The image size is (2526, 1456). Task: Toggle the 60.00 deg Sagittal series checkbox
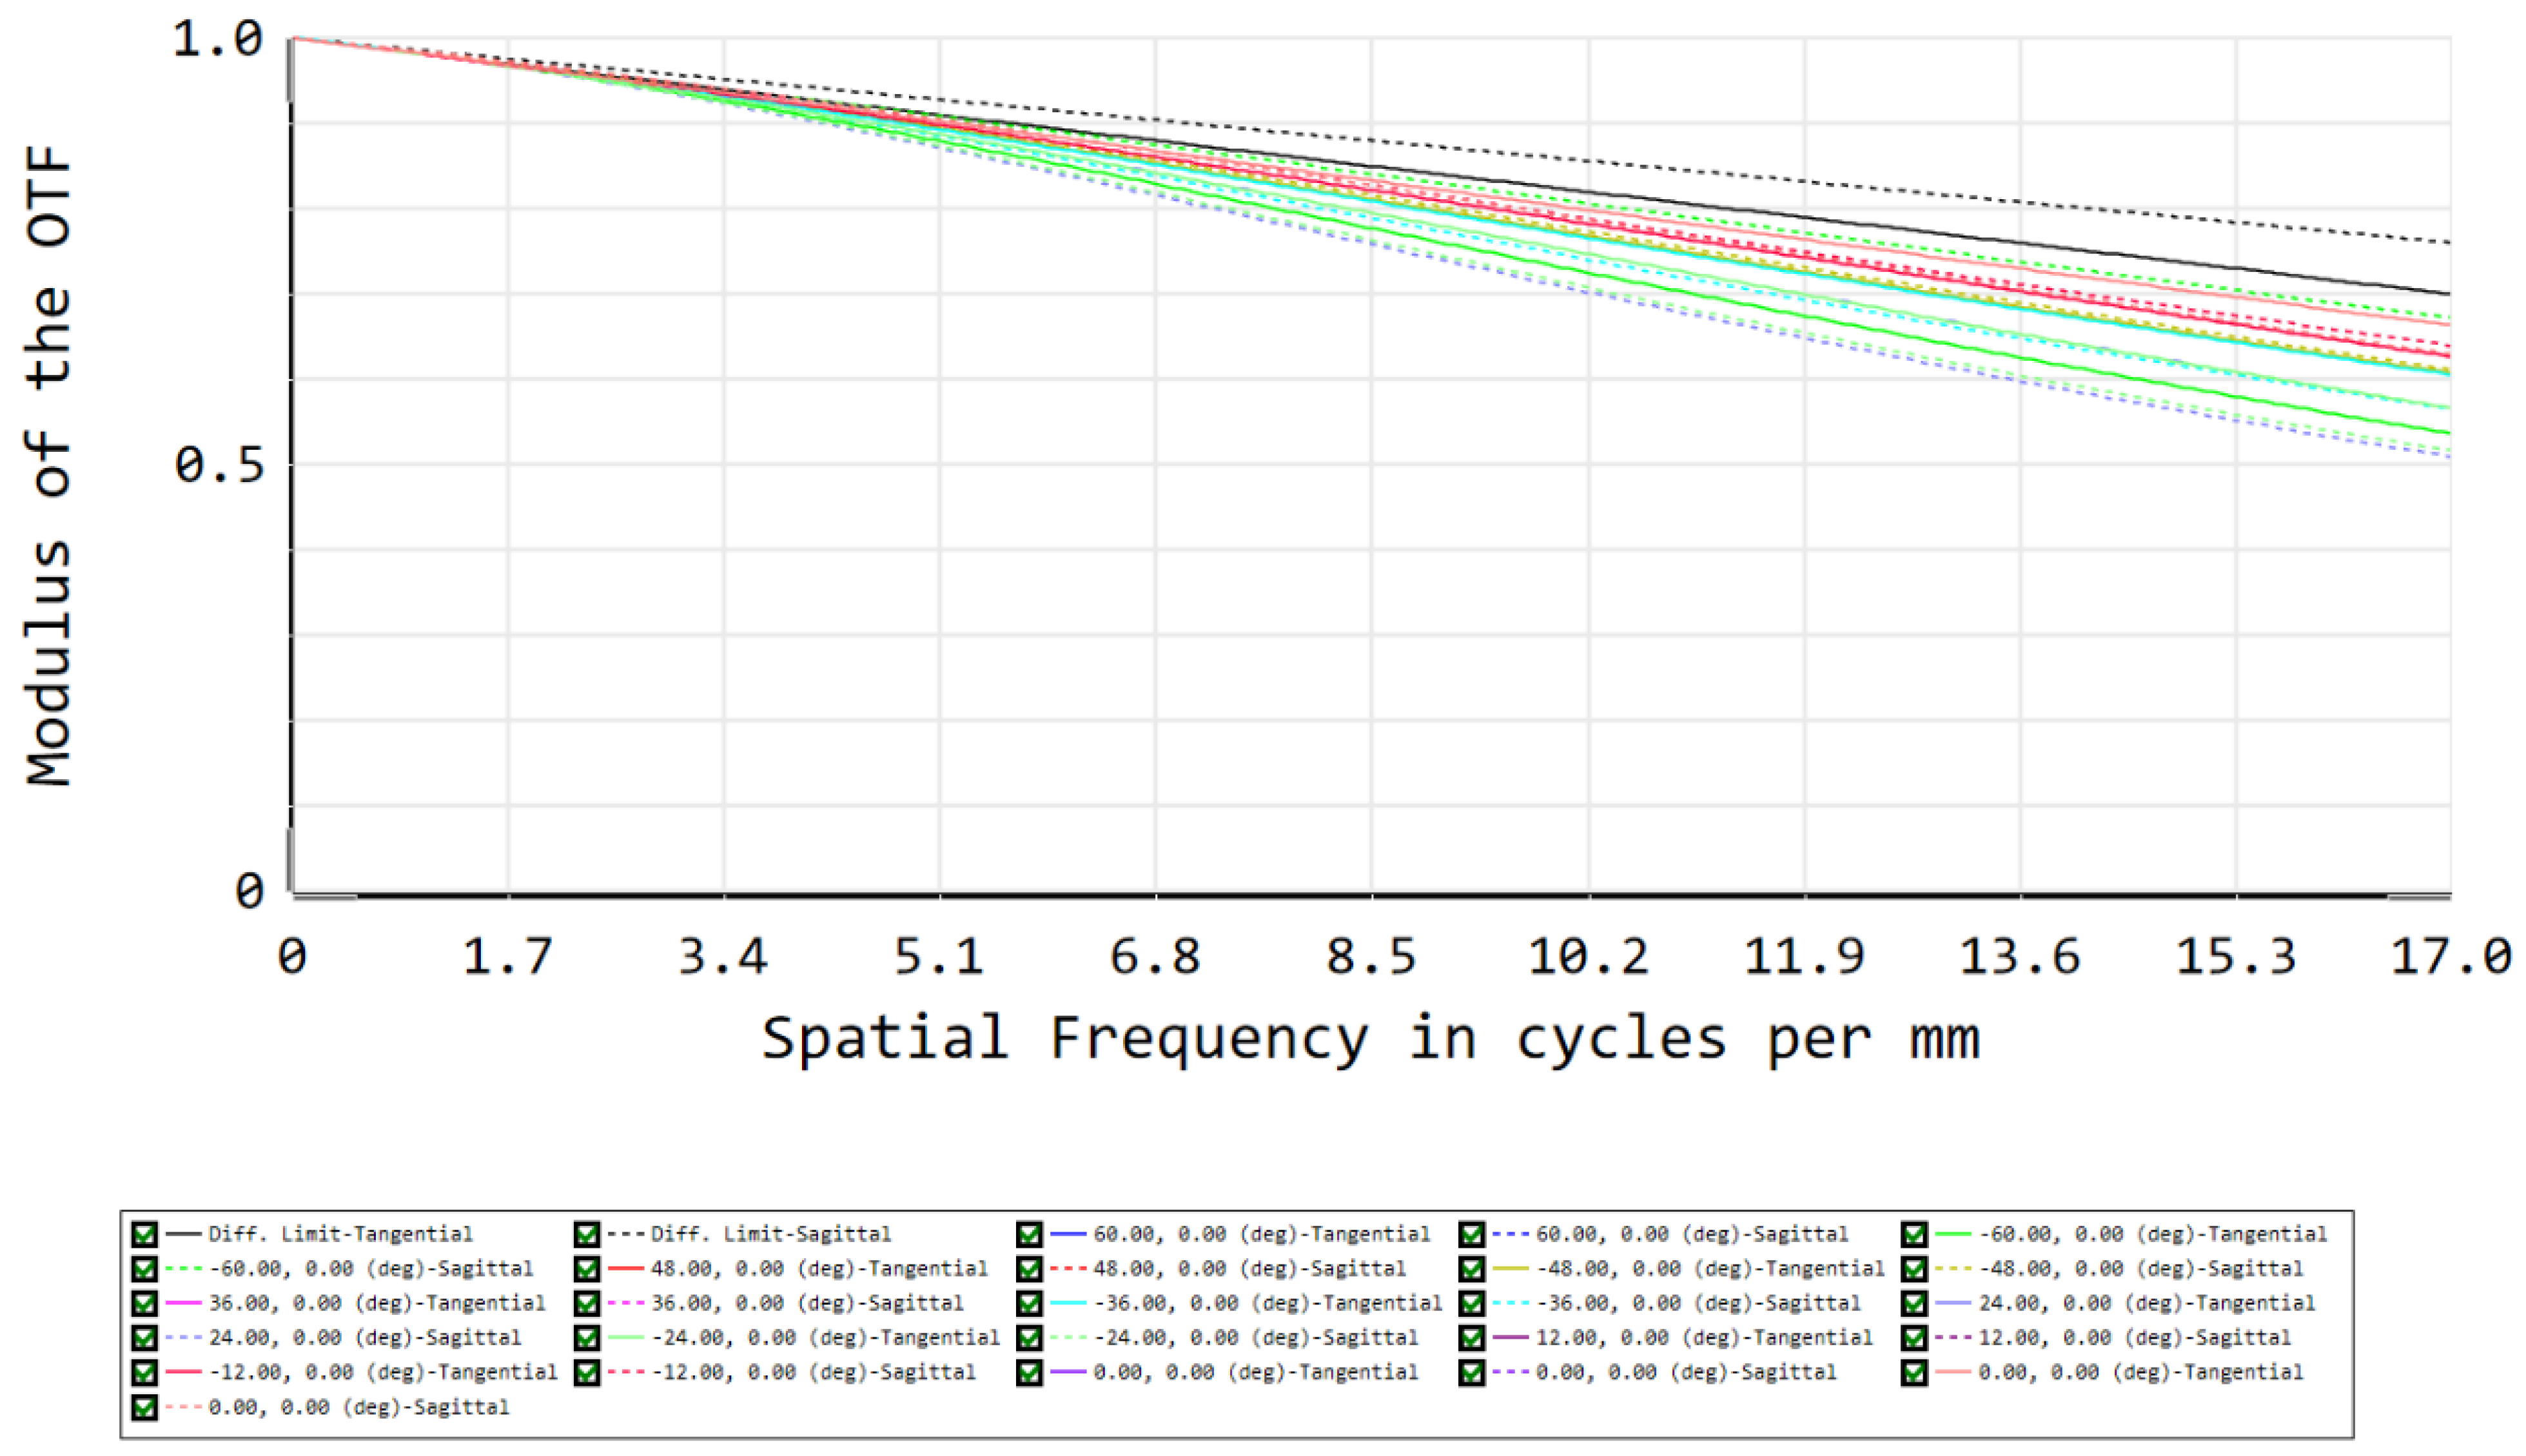(1471, 1234)
